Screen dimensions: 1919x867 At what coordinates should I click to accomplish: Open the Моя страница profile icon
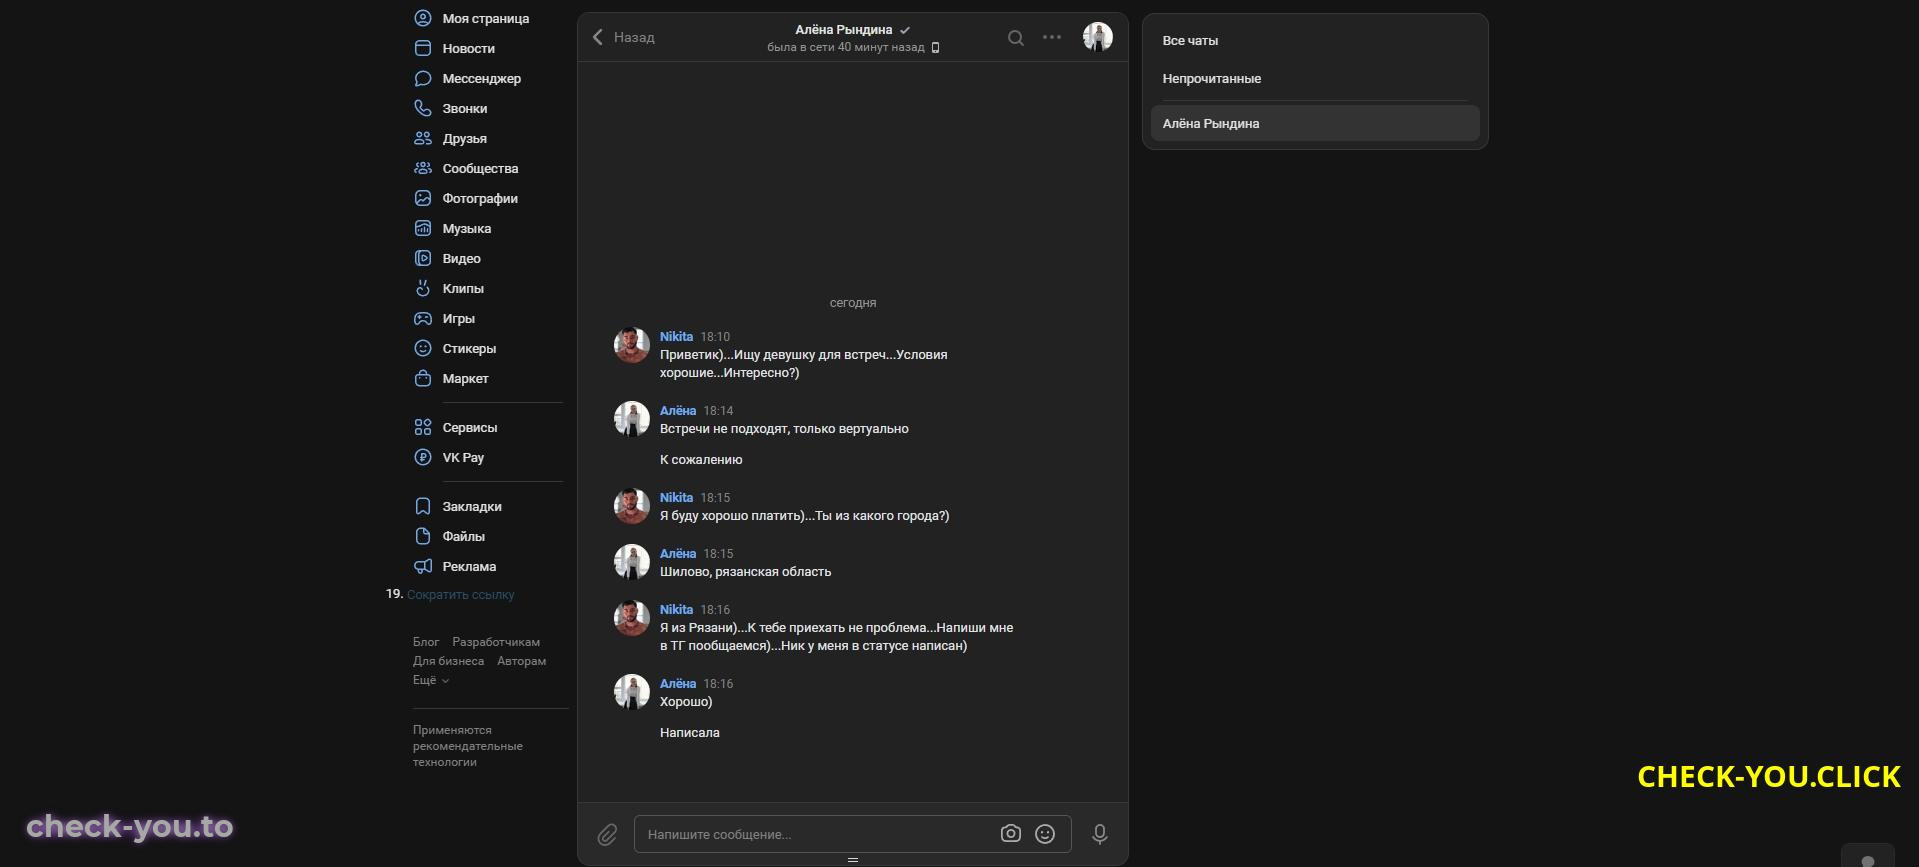[x=423, y=18]
